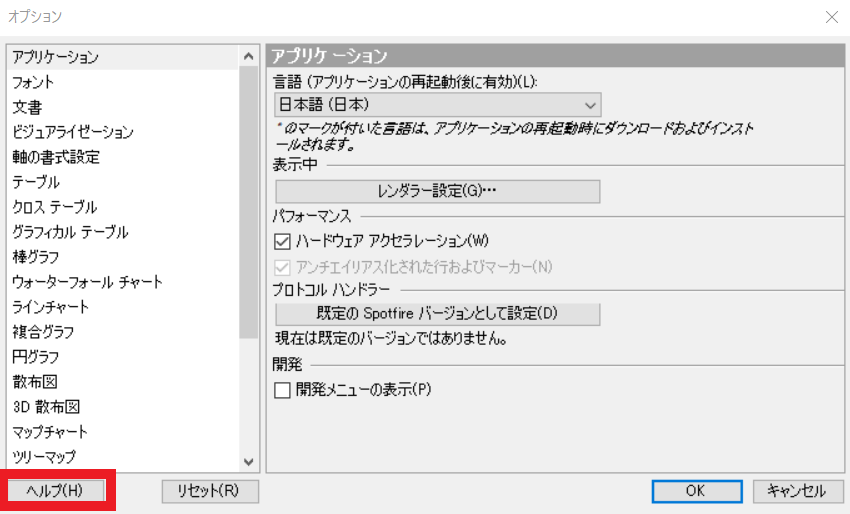Select 軸の書式設定 in the list
Viewport: 850px width, 514px height.
pyautogui.click(x=123, y=157)
